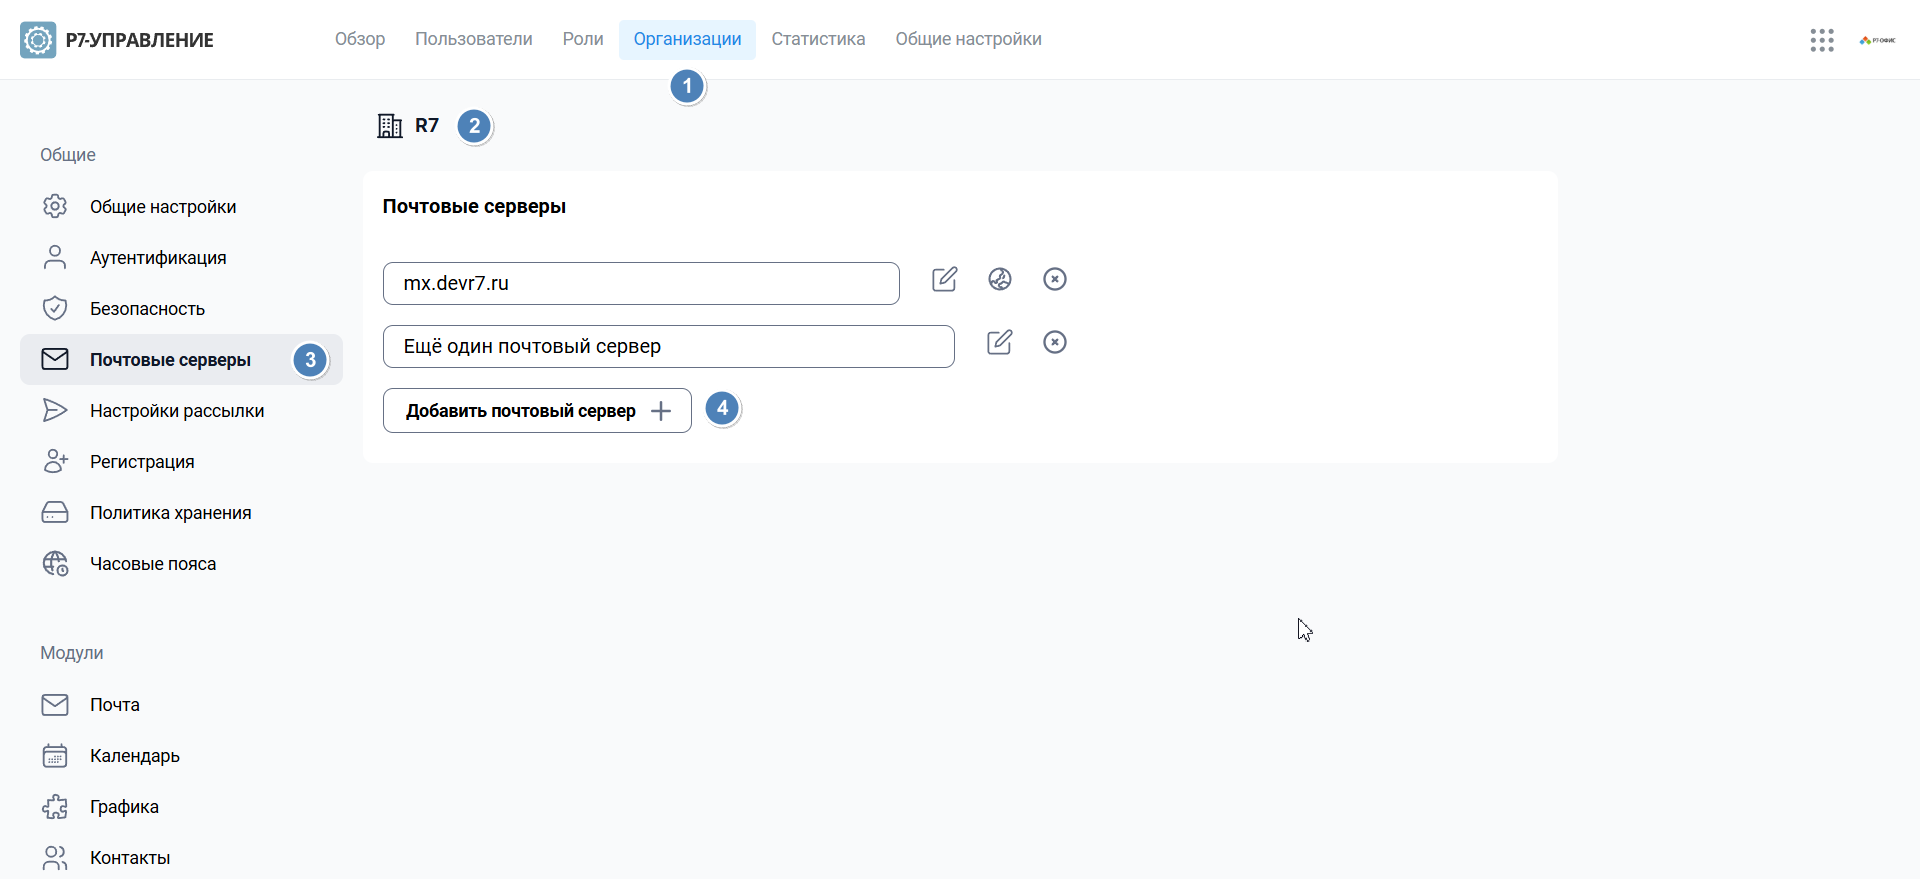Select Безопасность in the sidebar
This screenshot has width=1920, height=879.
(x=147, y=309)
